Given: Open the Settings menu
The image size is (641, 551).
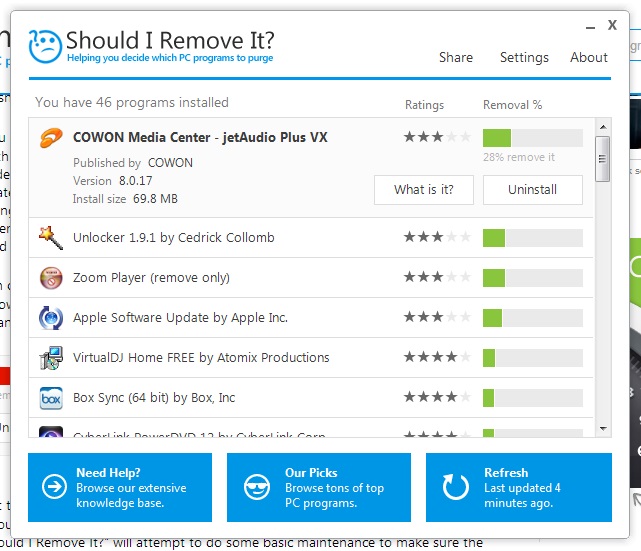Looking at the screenshot, I should 524,58.
